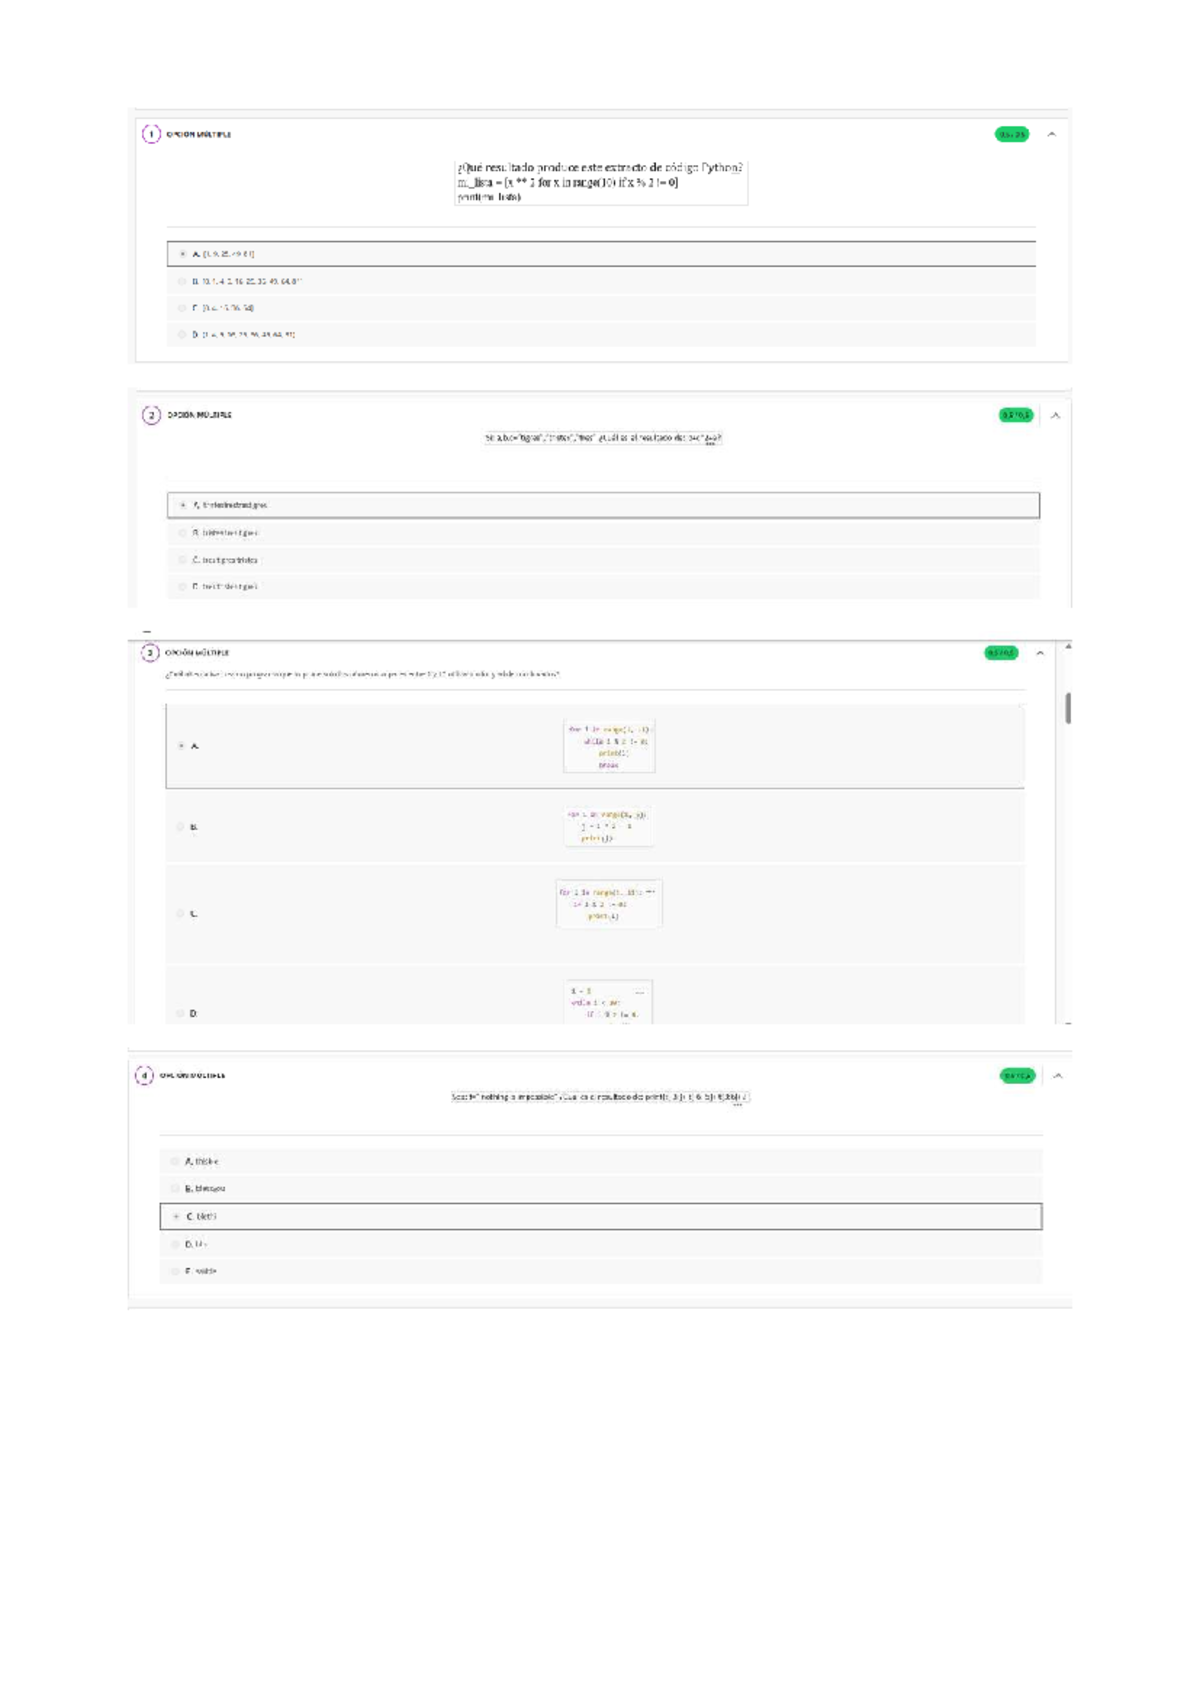Image resolution: width=1200 pixels, height=1696 pixels.
Task: Select option B radio in question 3
Action: [181, 827]
